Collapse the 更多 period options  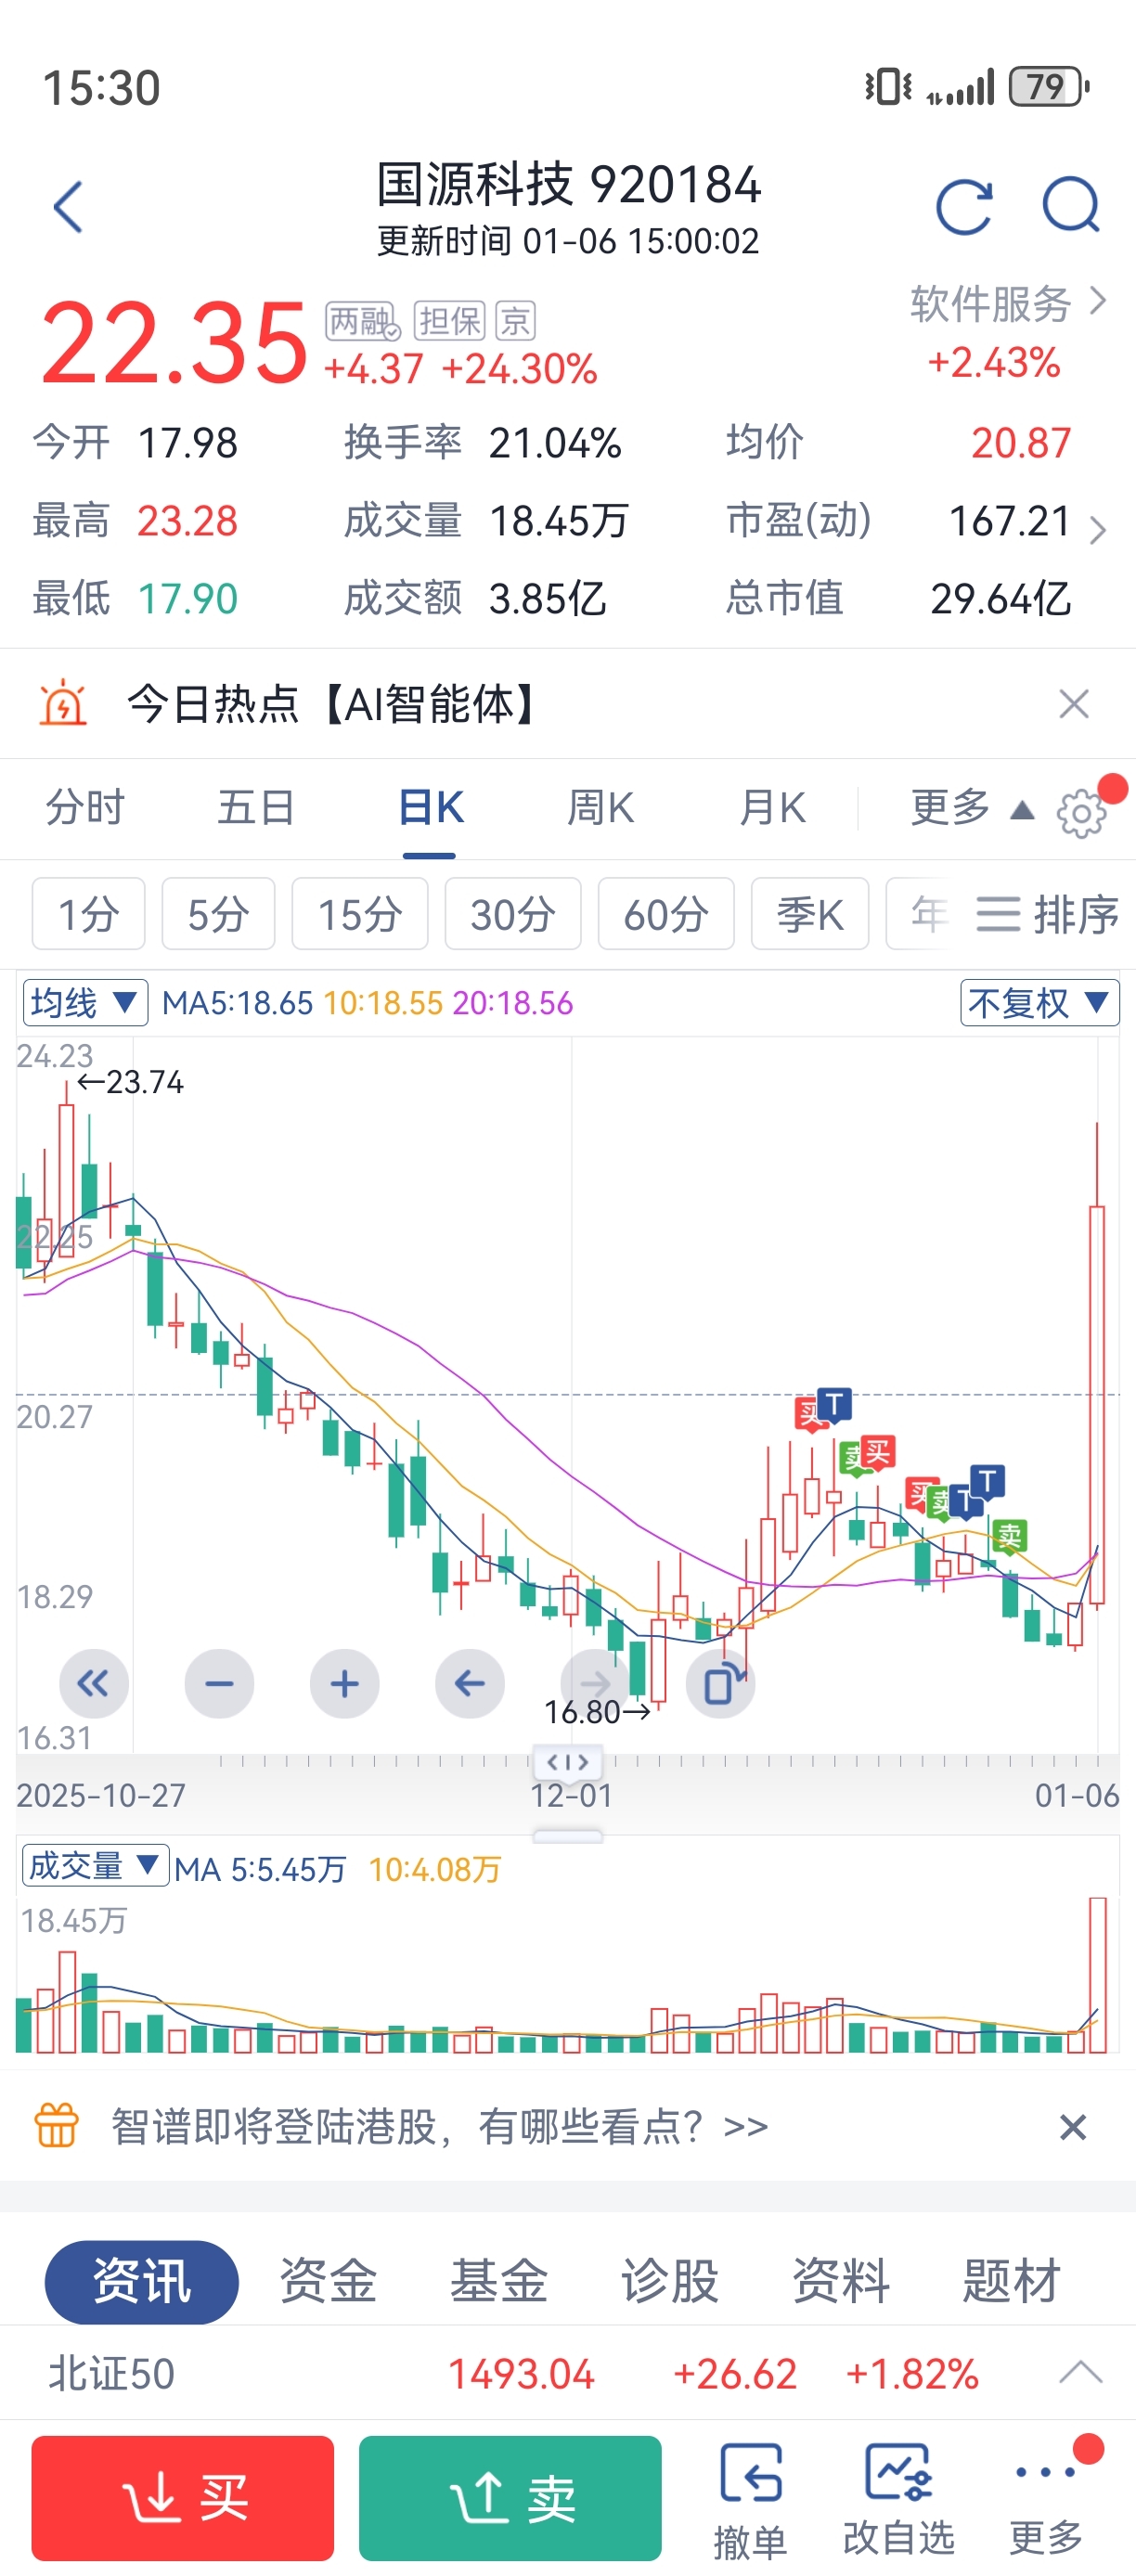(x=970, y=808)
